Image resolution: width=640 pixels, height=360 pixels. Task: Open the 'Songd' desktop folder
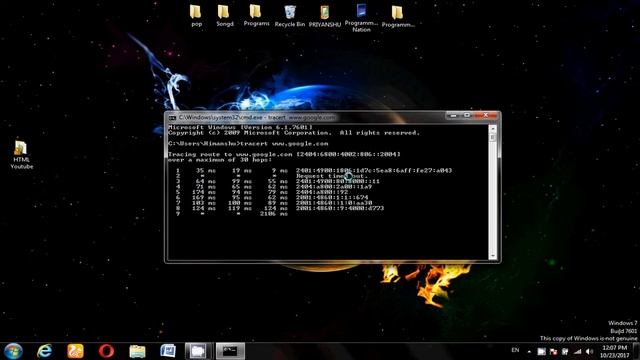tap(224, 16)
